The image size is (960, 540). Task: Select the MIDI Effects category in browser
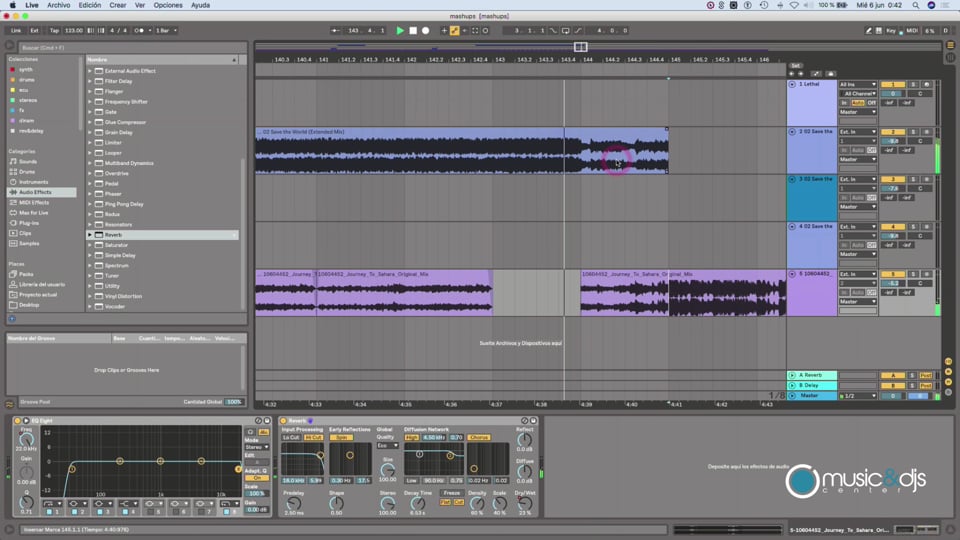34,203
